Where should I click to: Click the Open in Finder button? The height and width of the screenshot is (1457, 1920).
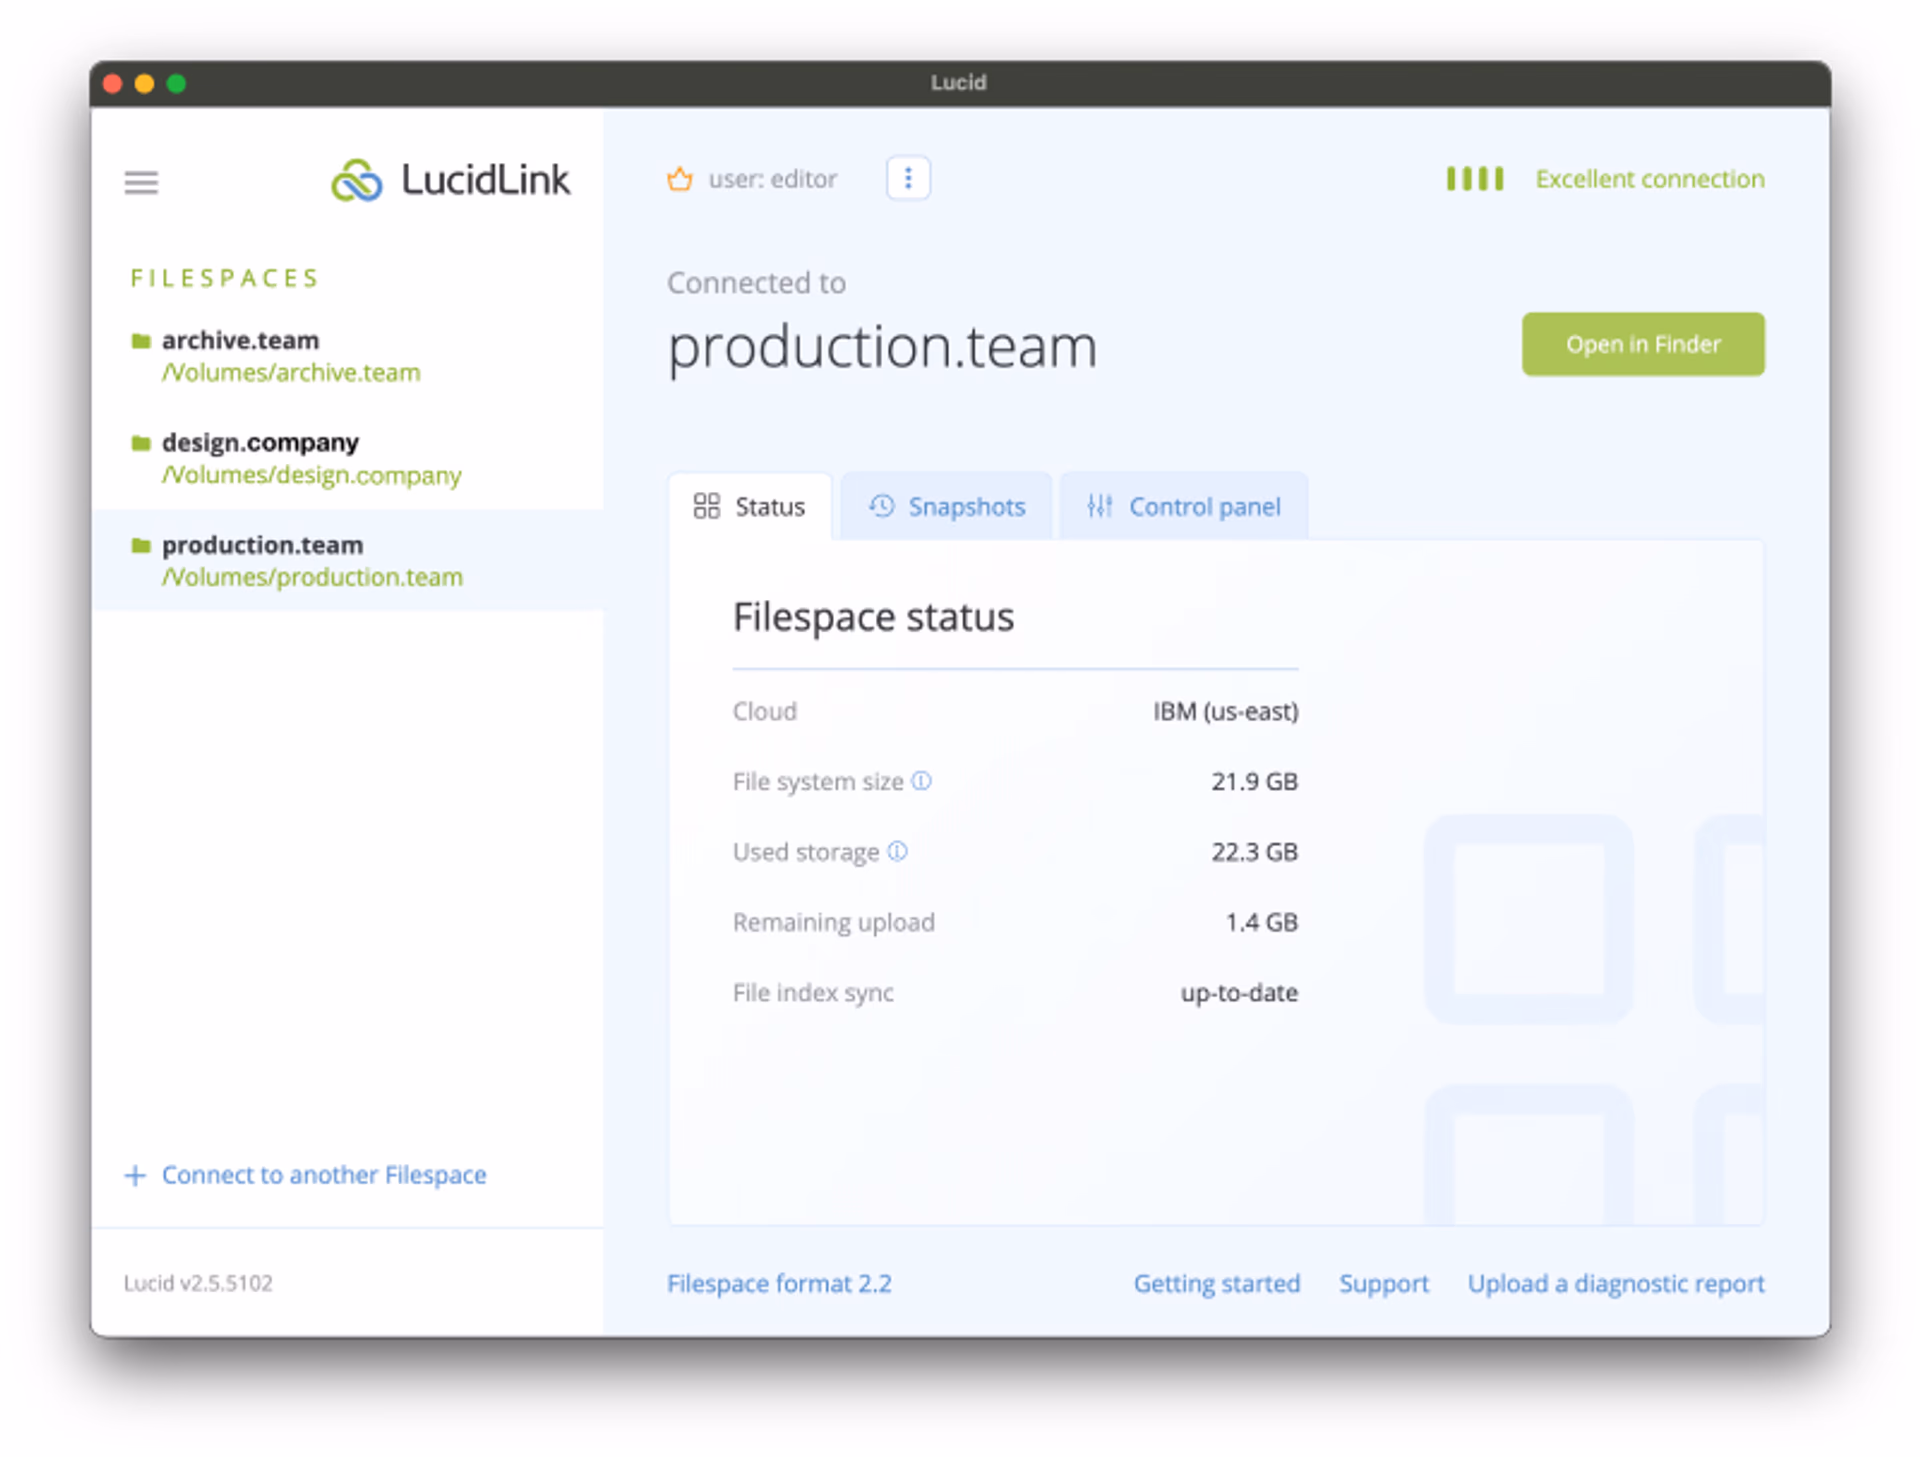[1642, 344]
